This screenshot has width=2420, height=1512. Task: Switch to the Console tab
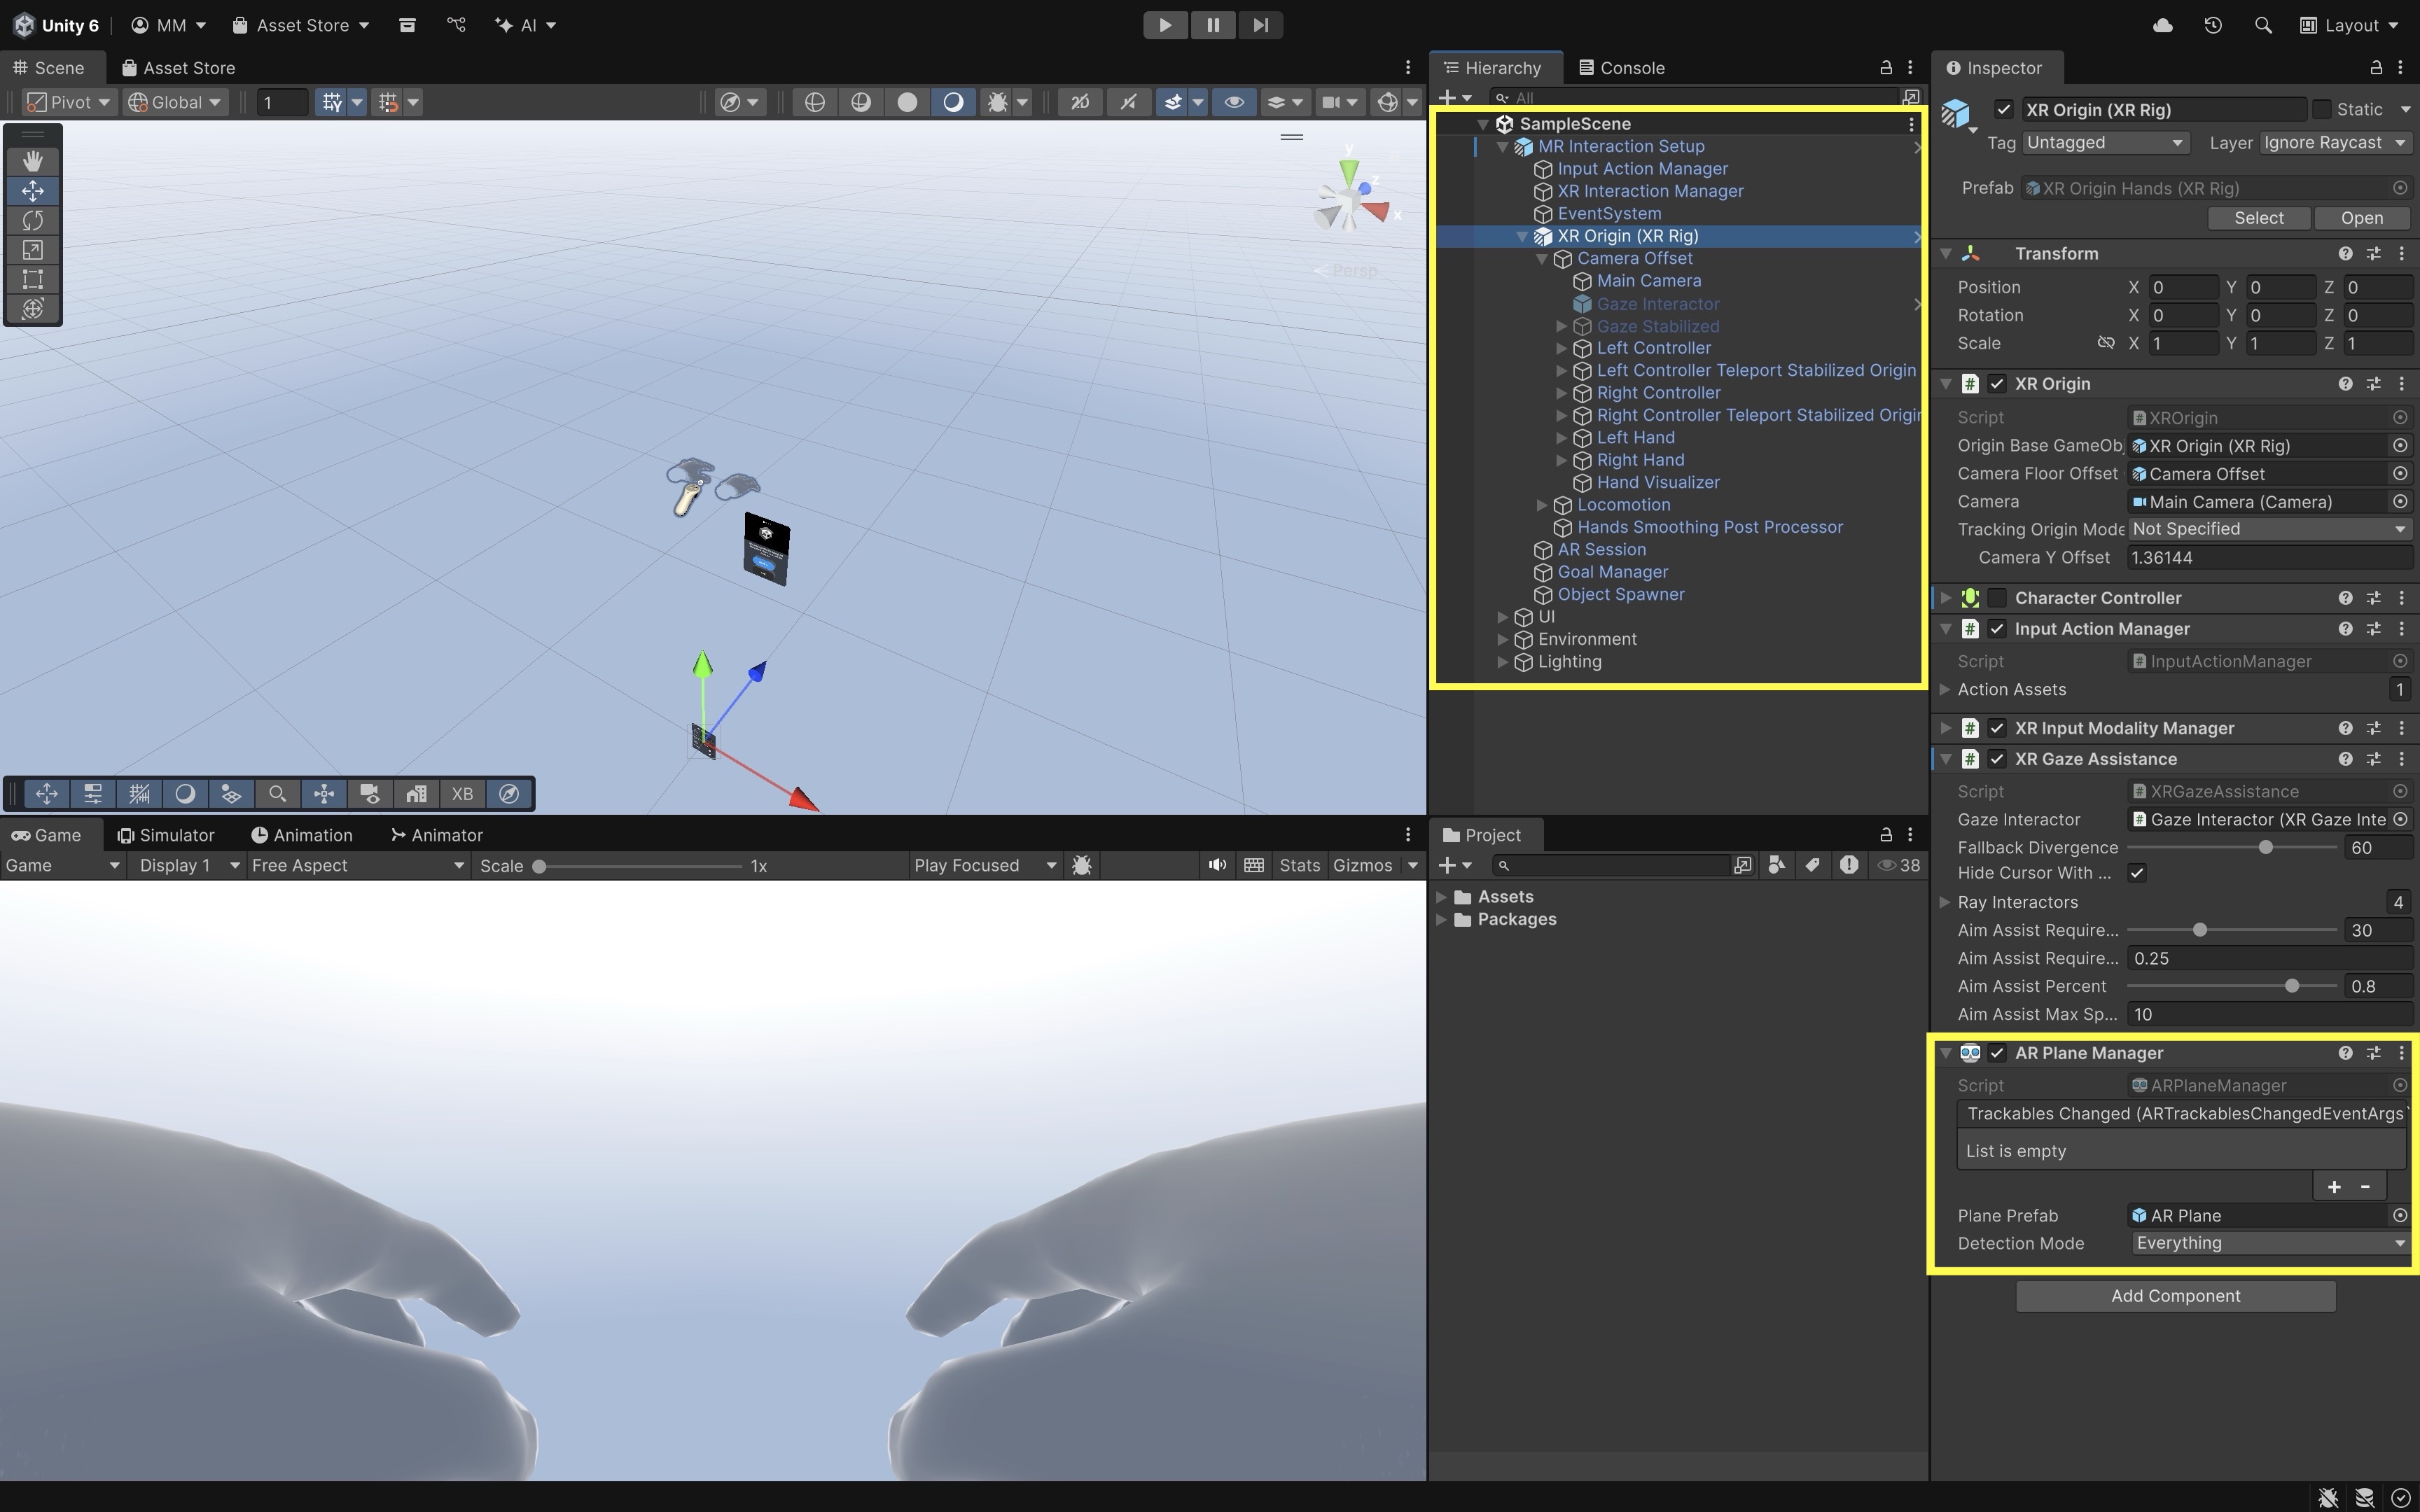tap(1621, 68)
